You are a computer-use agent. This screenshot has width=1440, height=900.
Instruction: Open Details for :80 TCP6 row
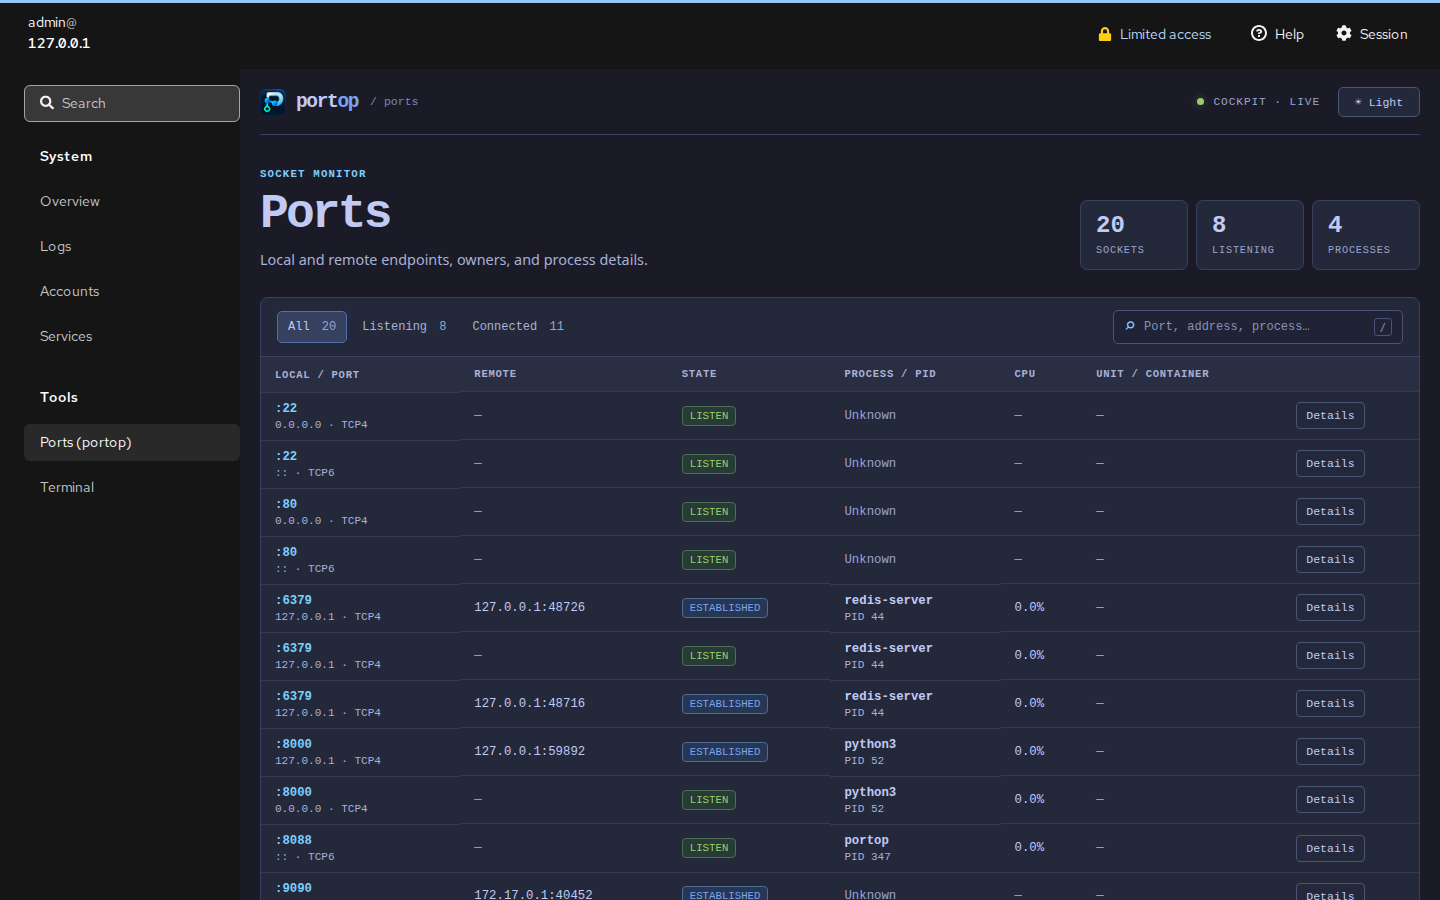(1330, 560)
